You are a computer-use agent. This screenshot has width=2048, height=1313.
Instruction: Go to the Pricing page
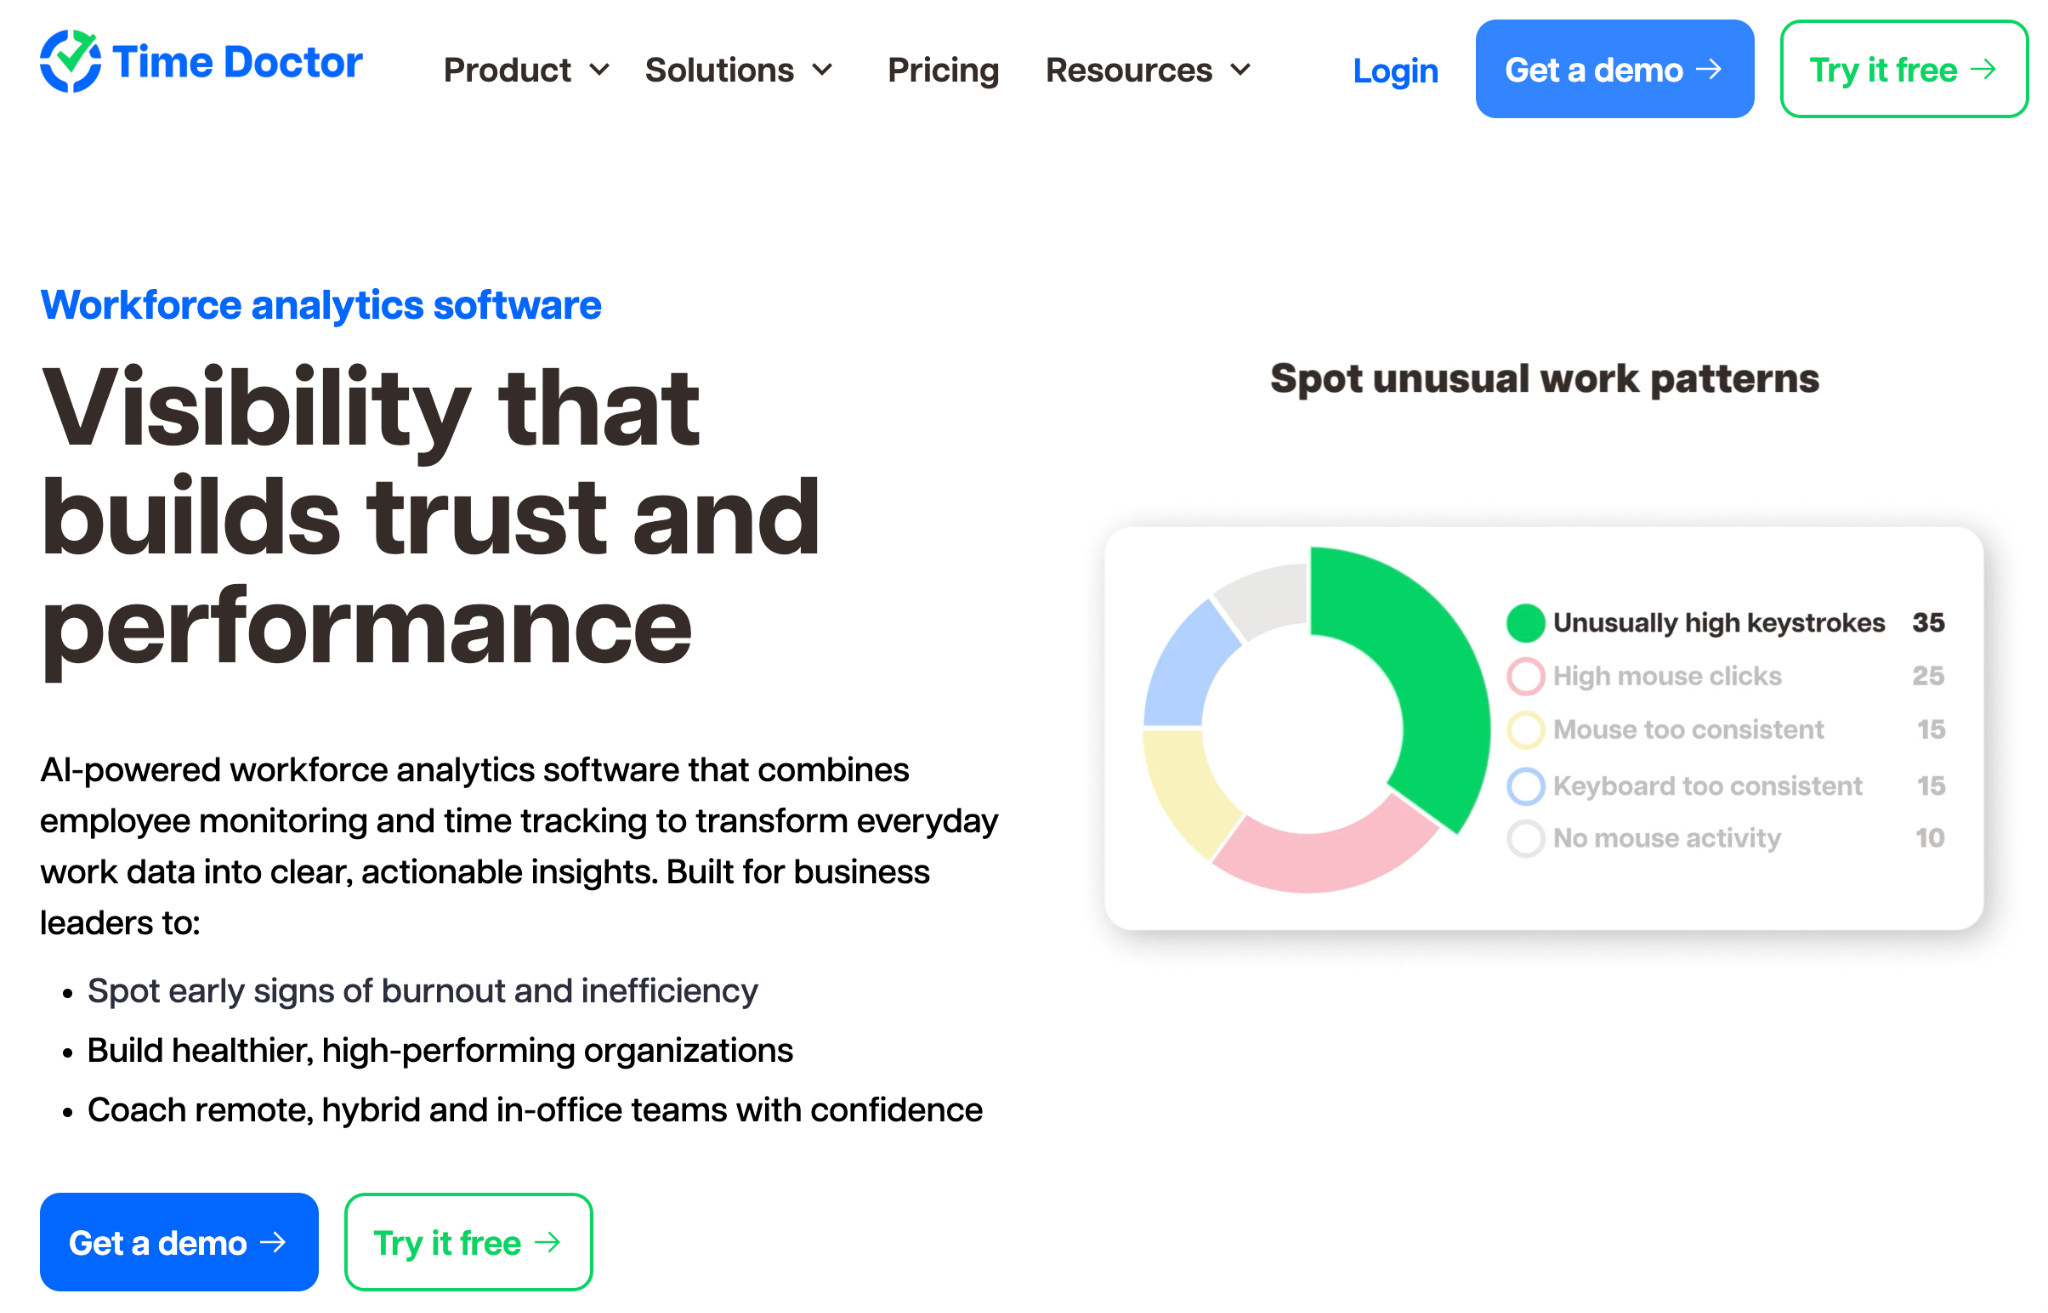point(943,70)
